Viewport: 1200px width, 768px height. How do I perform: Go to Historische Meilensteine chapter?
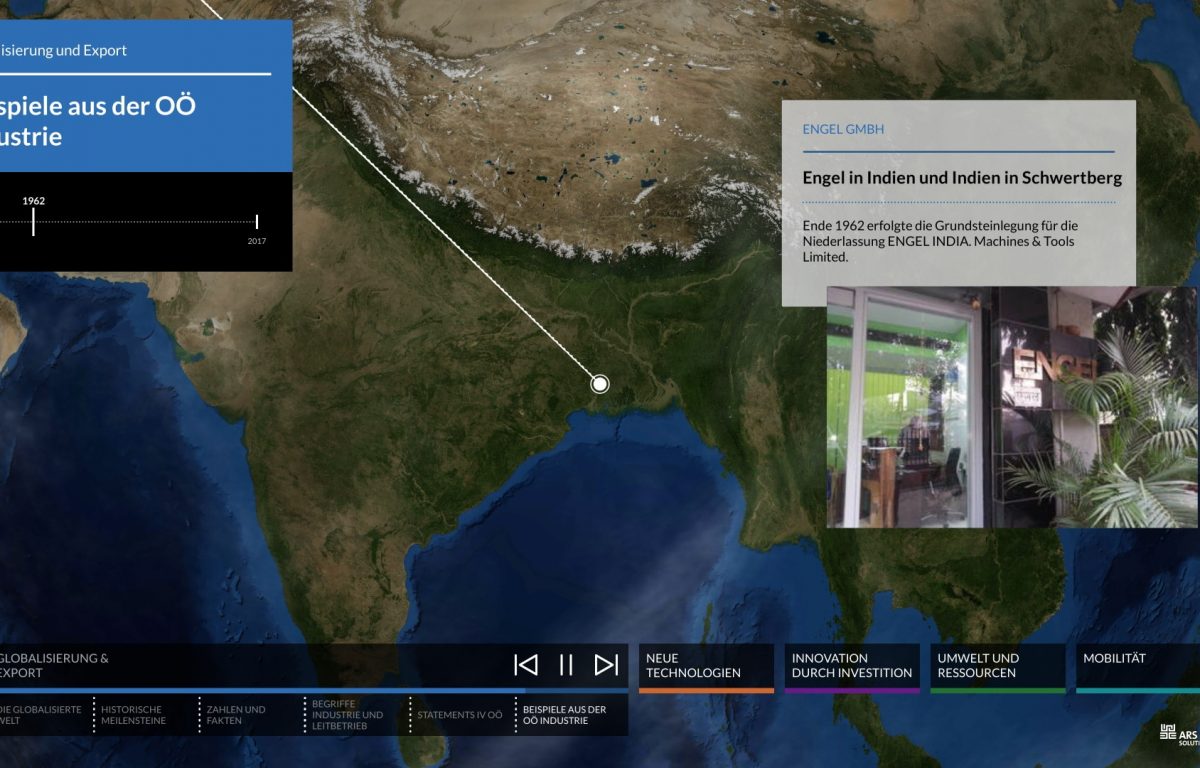pos(134,715)
